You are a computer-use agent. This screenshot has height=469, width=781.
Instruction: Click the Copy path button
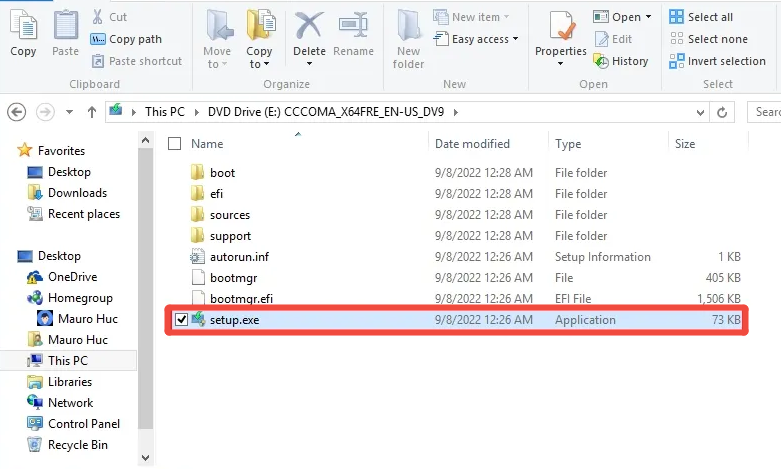[x=126, y=39]
